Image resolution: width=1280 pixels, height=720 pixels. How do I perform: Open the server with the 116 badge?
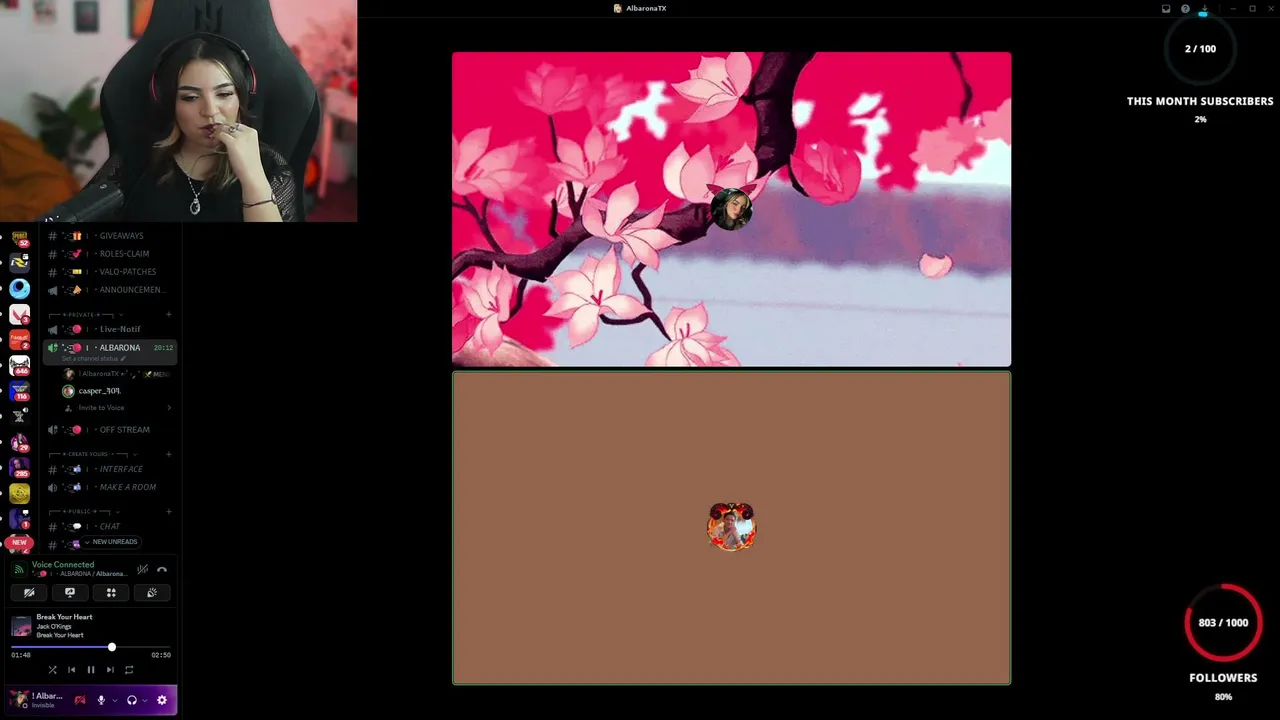click(19, 391)
